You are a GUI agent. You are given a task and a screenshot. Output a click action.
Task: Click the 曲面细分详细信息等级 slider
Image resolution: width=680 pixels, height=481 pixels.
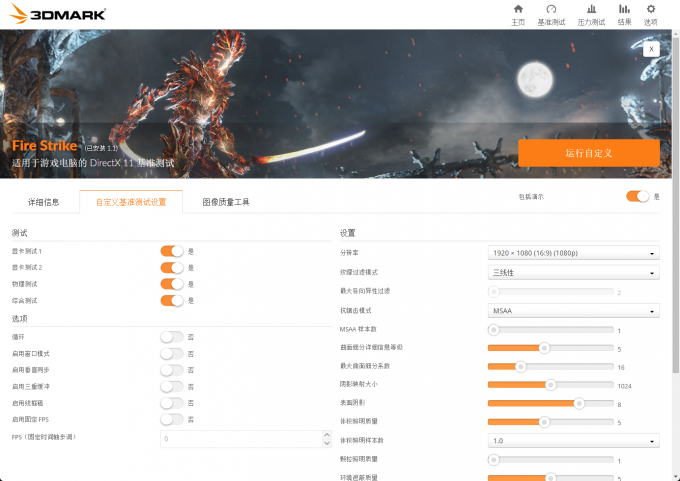550,348
